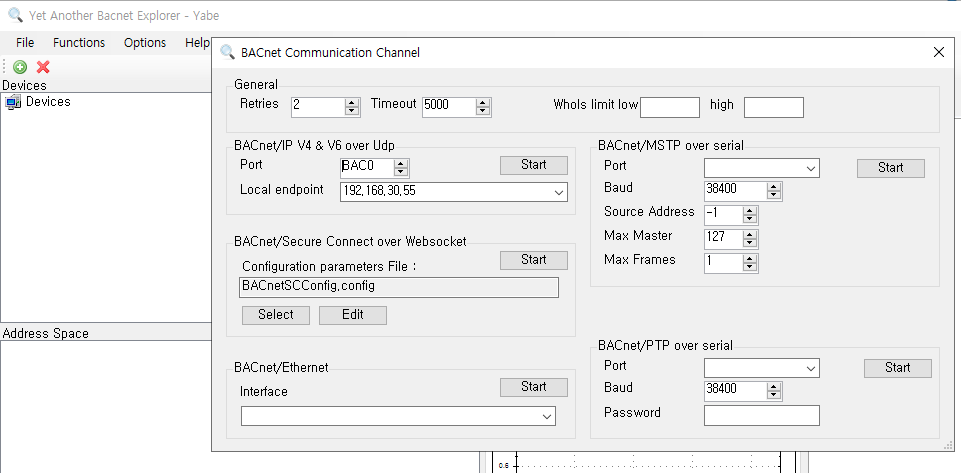Click the red X remove device icon
961x473 pixels.
tap(43, 67)
